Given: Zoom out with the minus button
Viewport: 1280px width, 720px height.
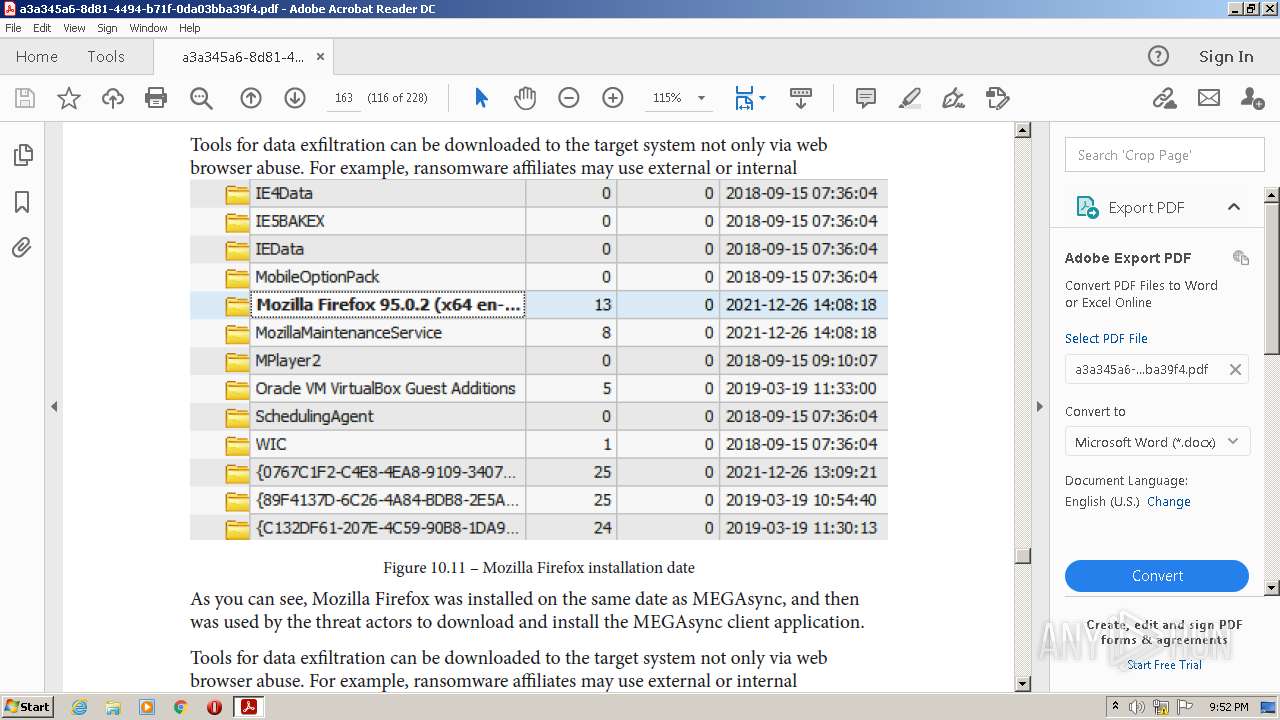Looking at the screenshot, I should 569,98.
